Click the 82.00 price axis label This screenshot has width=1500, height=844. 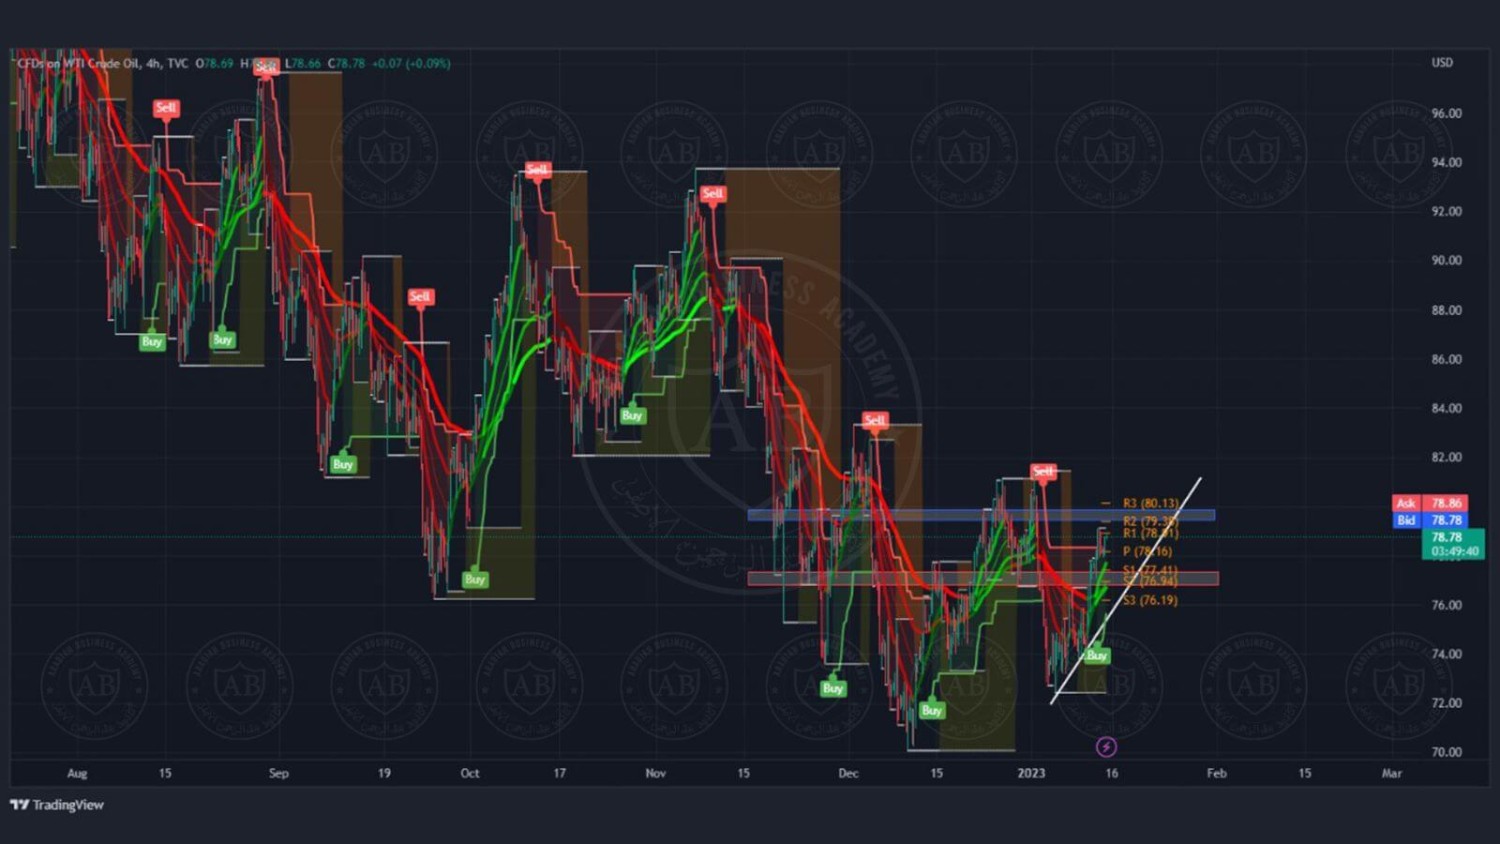pyautogui.click(x=1446, y=457)
